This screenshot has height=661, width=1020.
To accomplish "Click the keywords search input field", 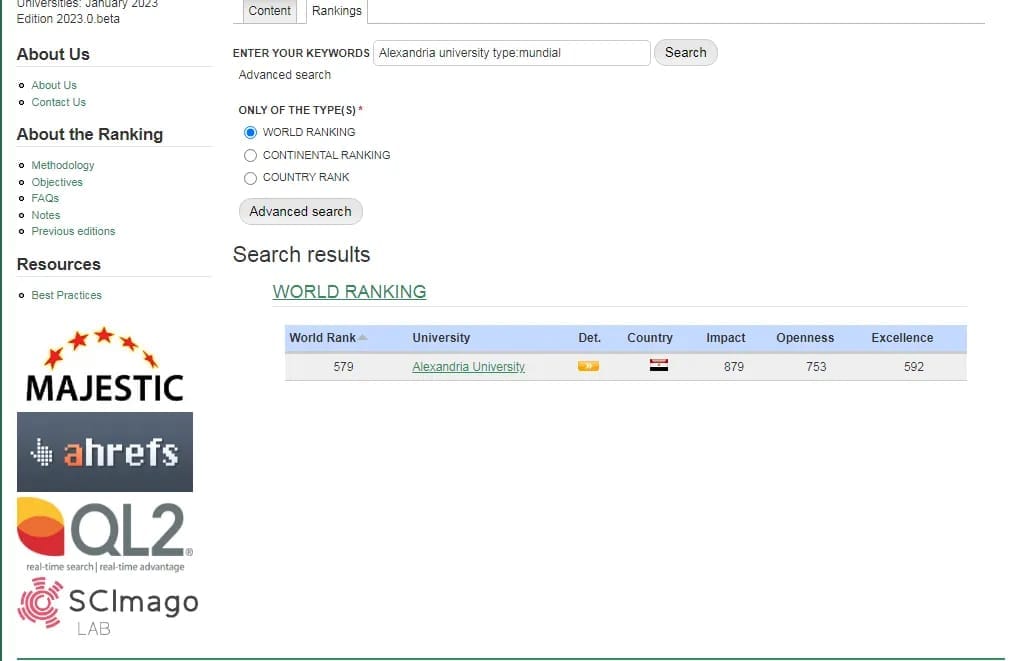I will [x=511, y=53].
